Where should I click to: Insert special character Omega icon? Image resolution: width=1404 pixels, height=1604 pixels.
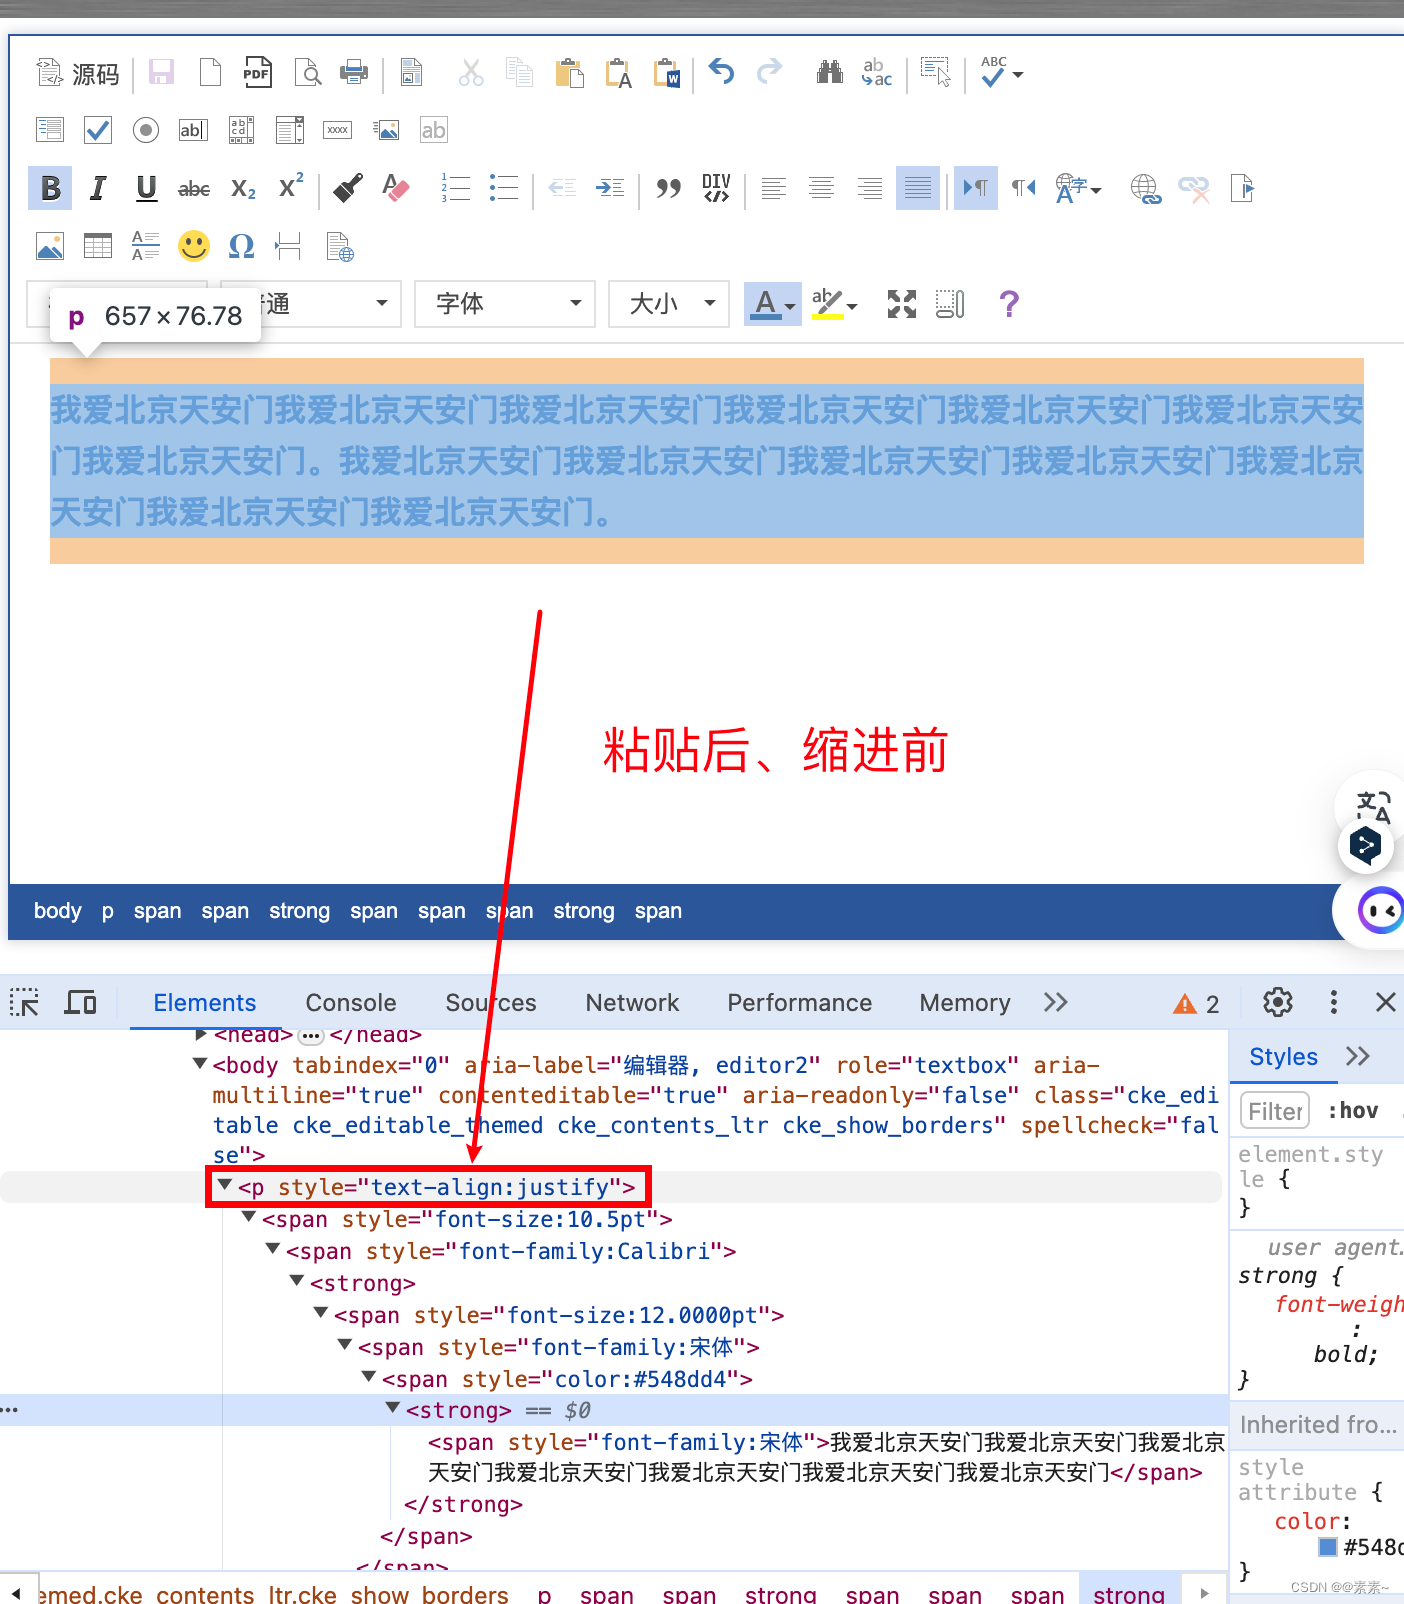click(x=241, y=246)
